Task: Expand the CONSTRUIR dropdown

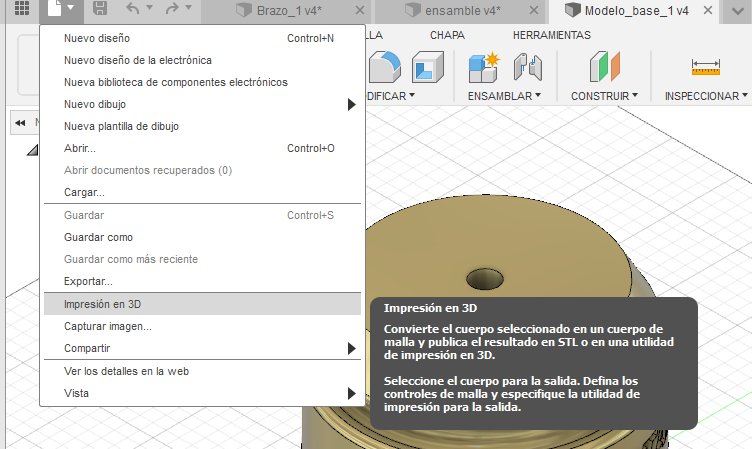Action: 604,96
